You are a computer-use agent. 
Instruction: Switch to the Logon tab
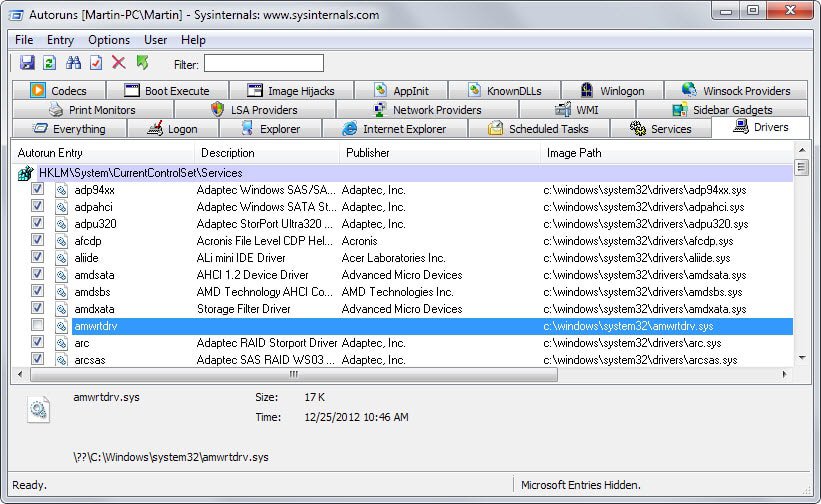[172, 129]
